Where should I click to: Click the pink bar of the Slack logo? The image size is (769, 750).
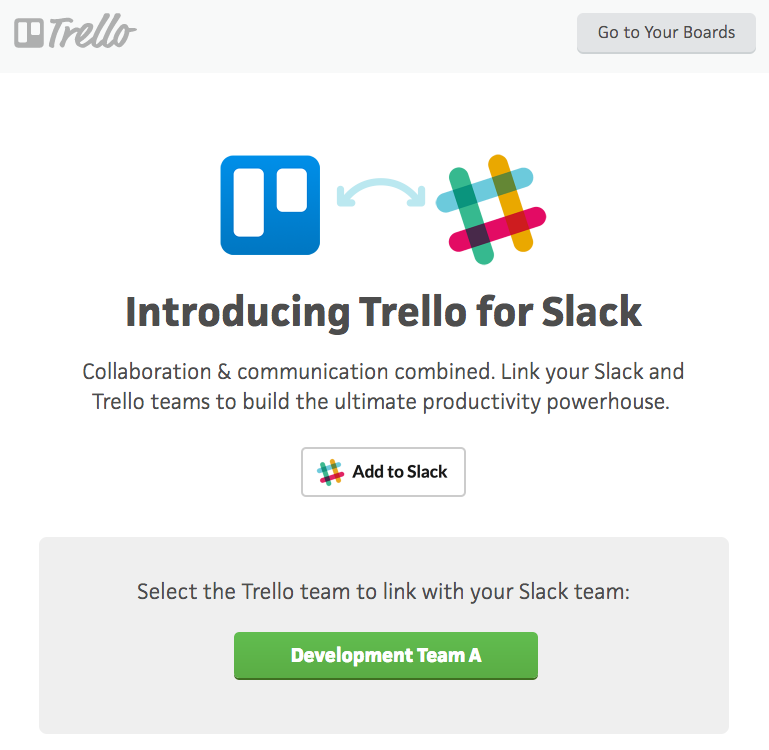tap(497, 229)
